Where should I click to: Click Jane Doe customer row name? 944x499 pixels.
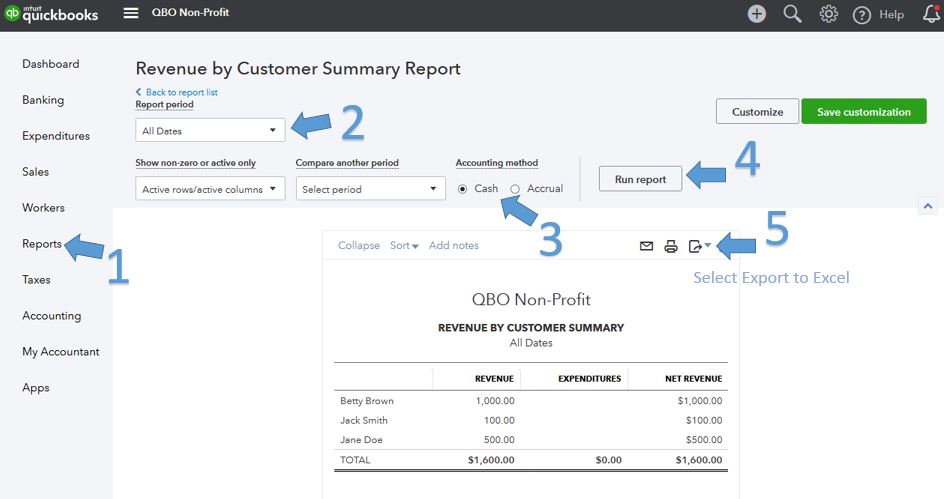point(361,439)
